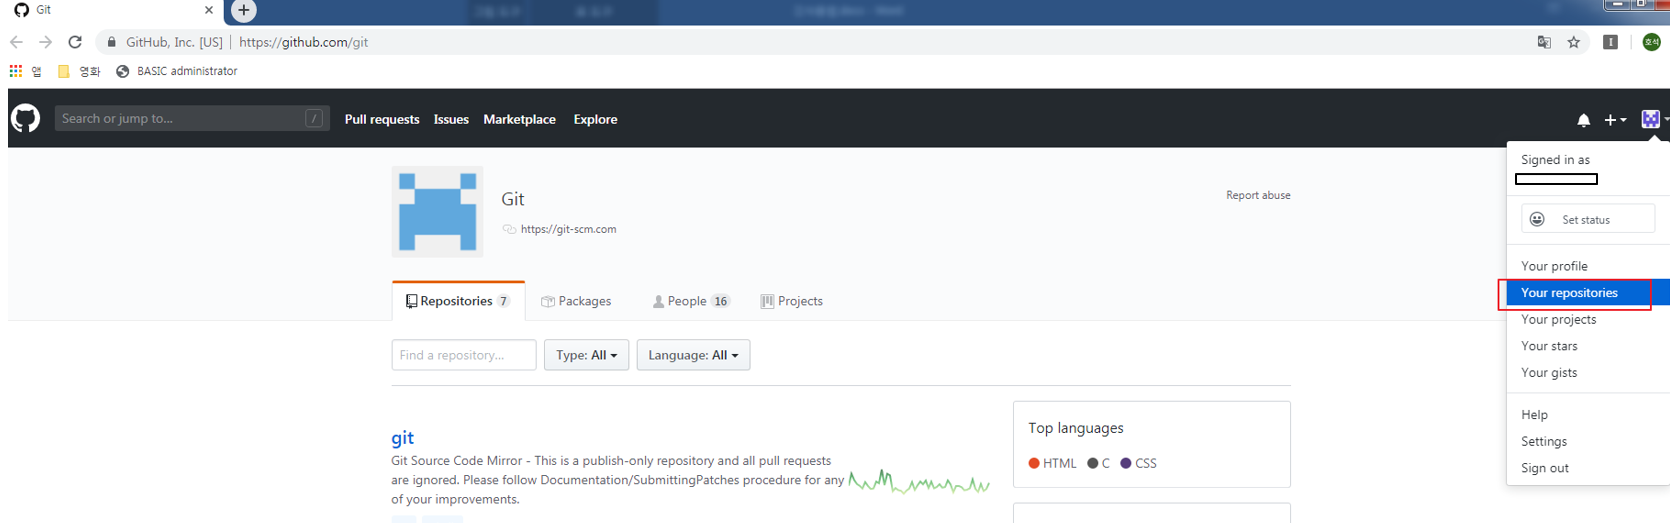Expand the Language: All dropdown
The width and height of the screenshot is (1671, 523).
pos(693,355)
